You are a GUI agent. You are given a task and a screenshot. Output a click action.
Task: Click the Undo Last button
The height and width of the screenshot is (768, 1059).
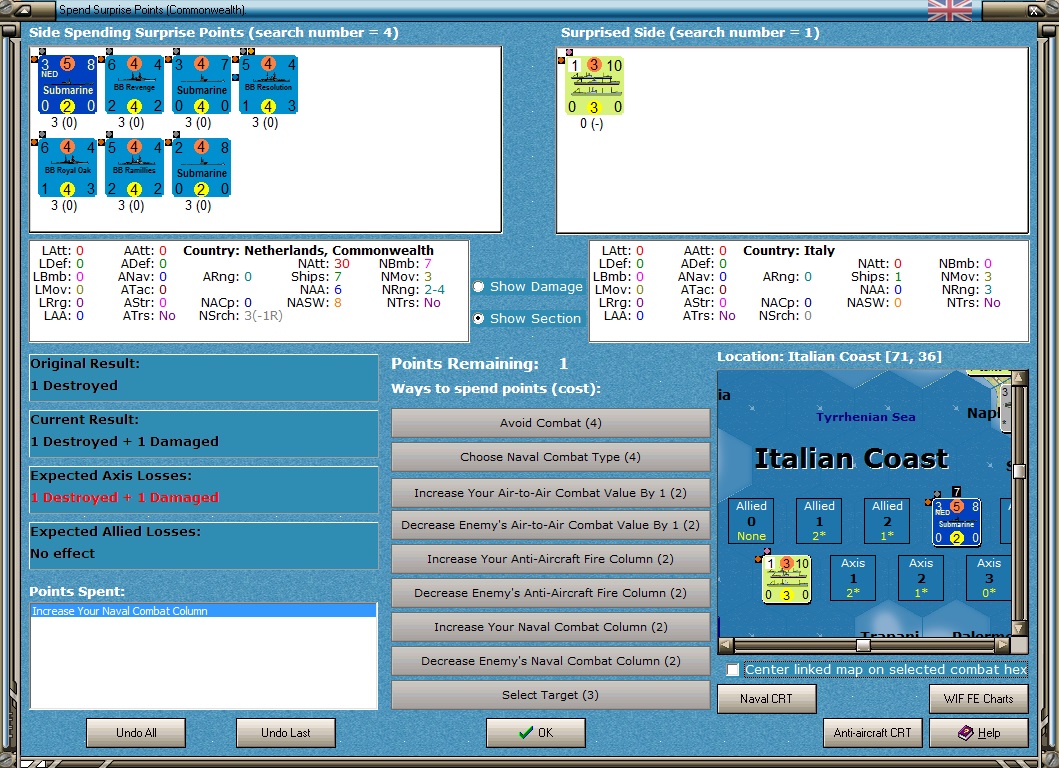coord(286,733)
